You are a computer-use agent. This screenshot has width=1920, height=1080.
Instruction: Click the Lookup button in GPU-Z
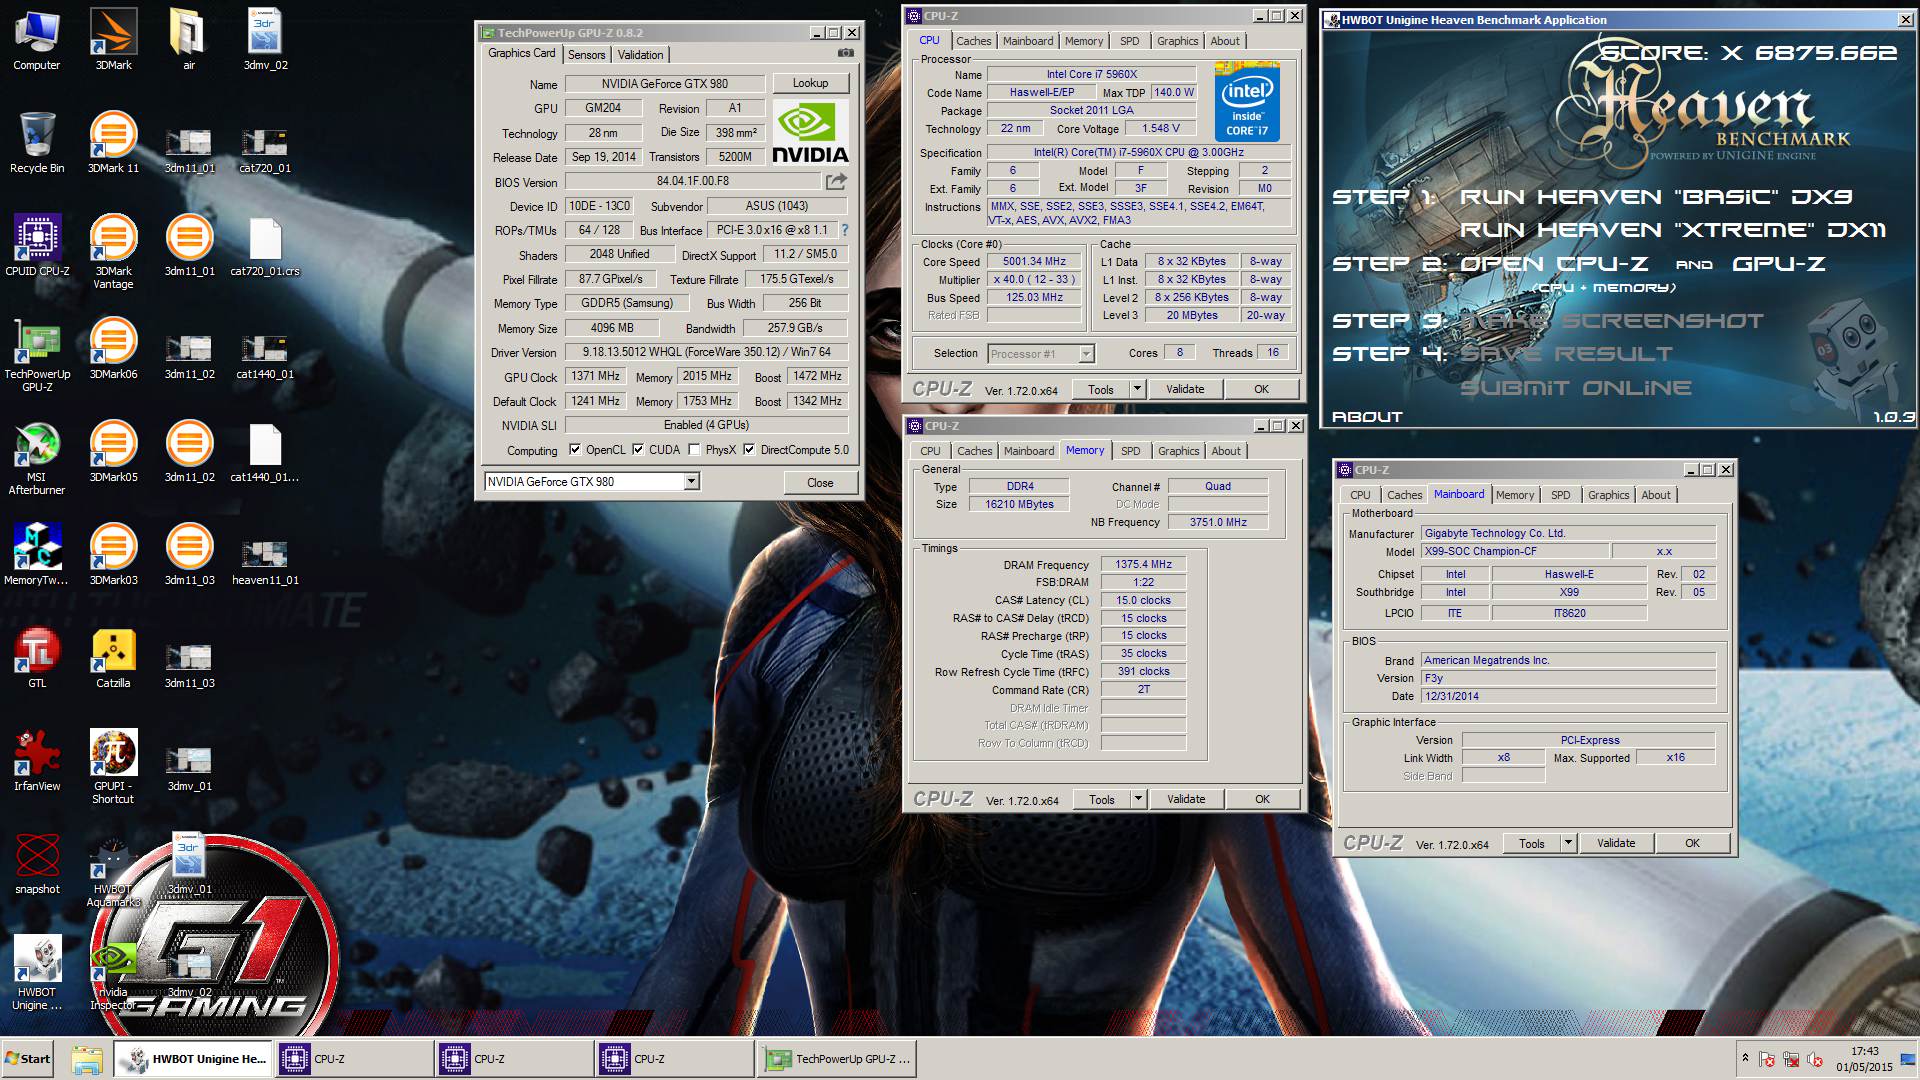click(810, 83)
